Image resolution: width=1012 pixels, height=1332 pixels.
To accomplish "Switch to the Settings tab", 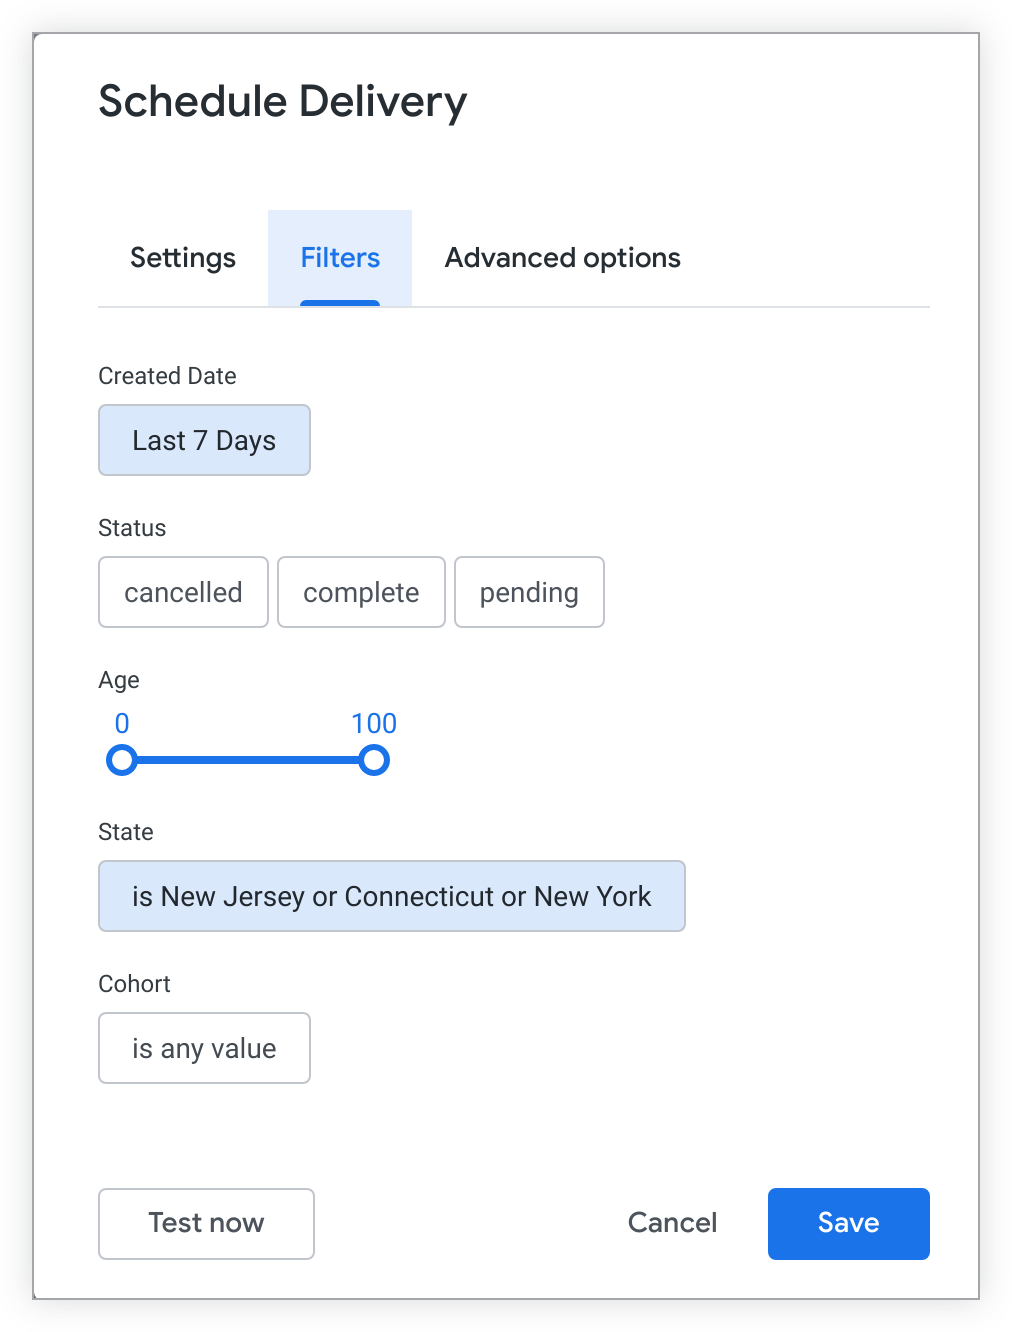I will 183,258.
